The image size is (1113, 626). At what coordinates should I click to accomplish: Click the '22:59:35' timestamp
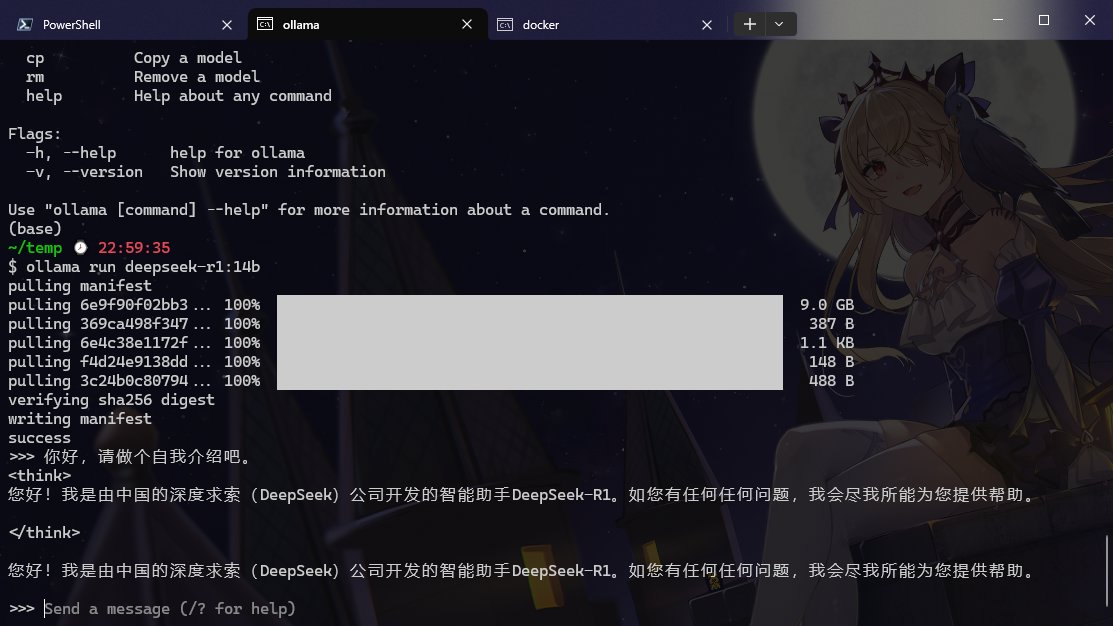click(x=134, y=248)
